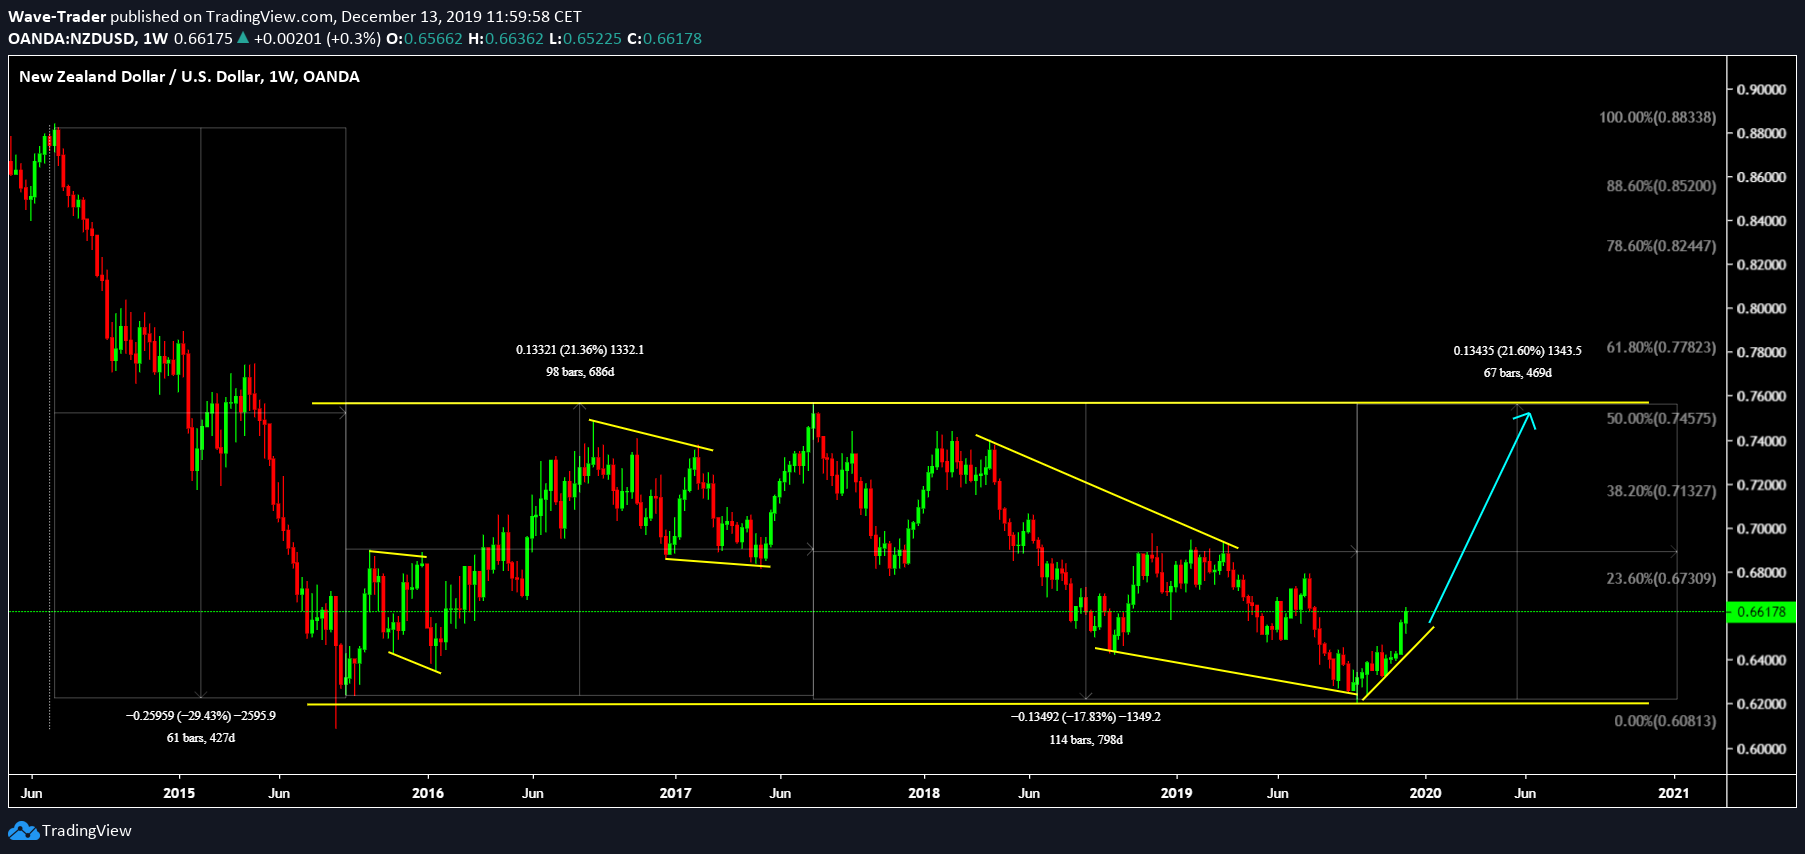Image resolution: width=1805 pixels, height=854 pixels.
Task: Click the 2020 label on the time axis
Action: click(x=1425, y=793)
